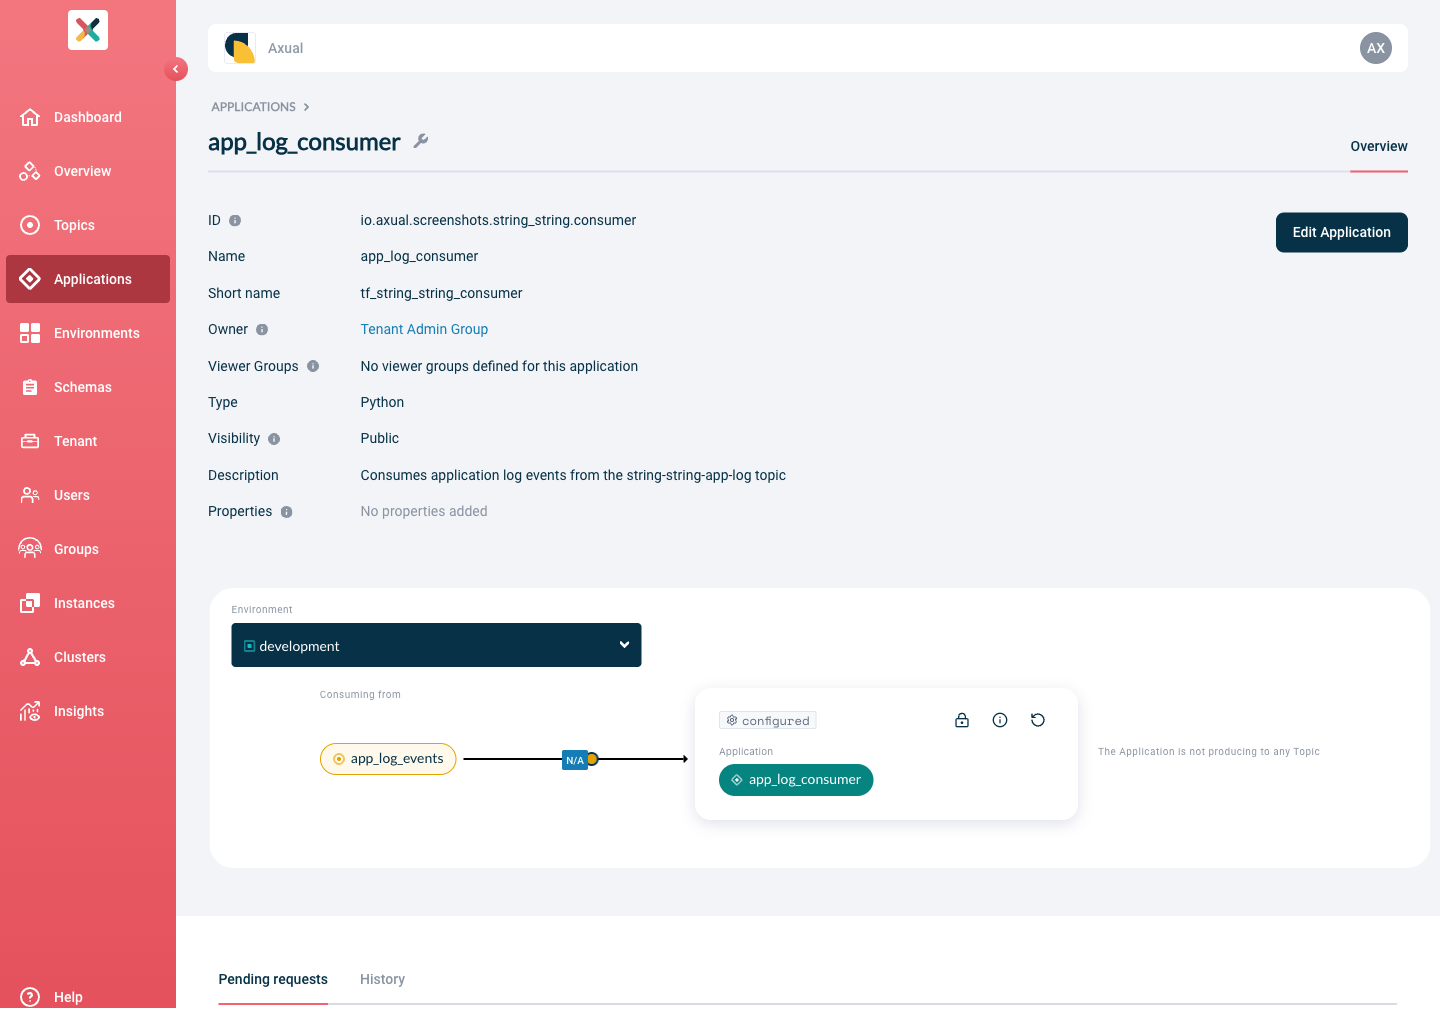Click the lock icon in application card
Screen dimensions: 1440x1024
[x=962, y=720]
